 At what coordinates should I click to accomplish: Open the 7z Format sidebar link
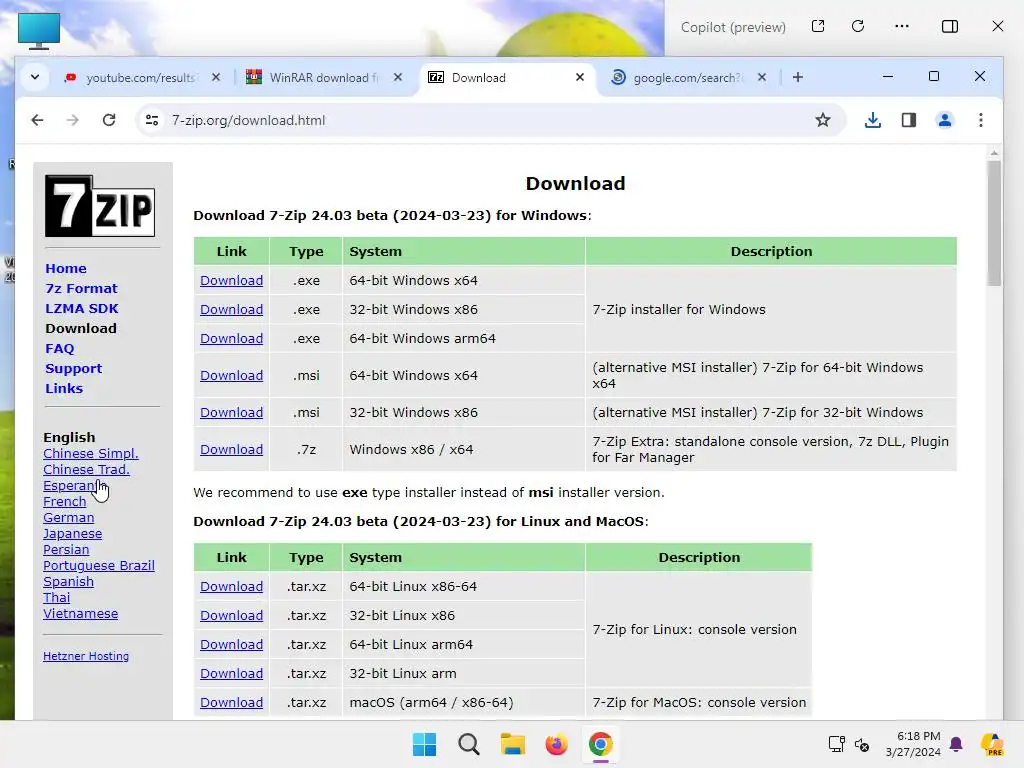pyautogui.click(x=81, y=289)
